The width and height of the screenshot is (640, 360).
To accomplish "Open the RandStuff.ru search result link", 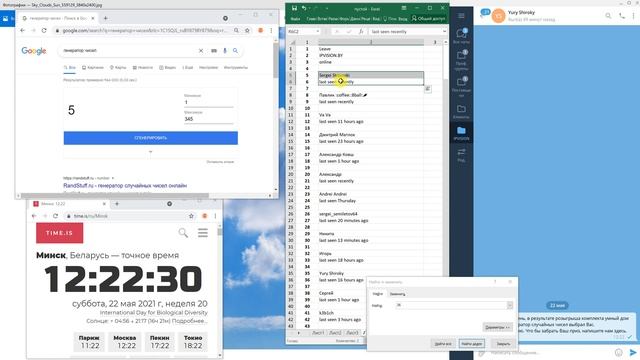I will point(125,186).
